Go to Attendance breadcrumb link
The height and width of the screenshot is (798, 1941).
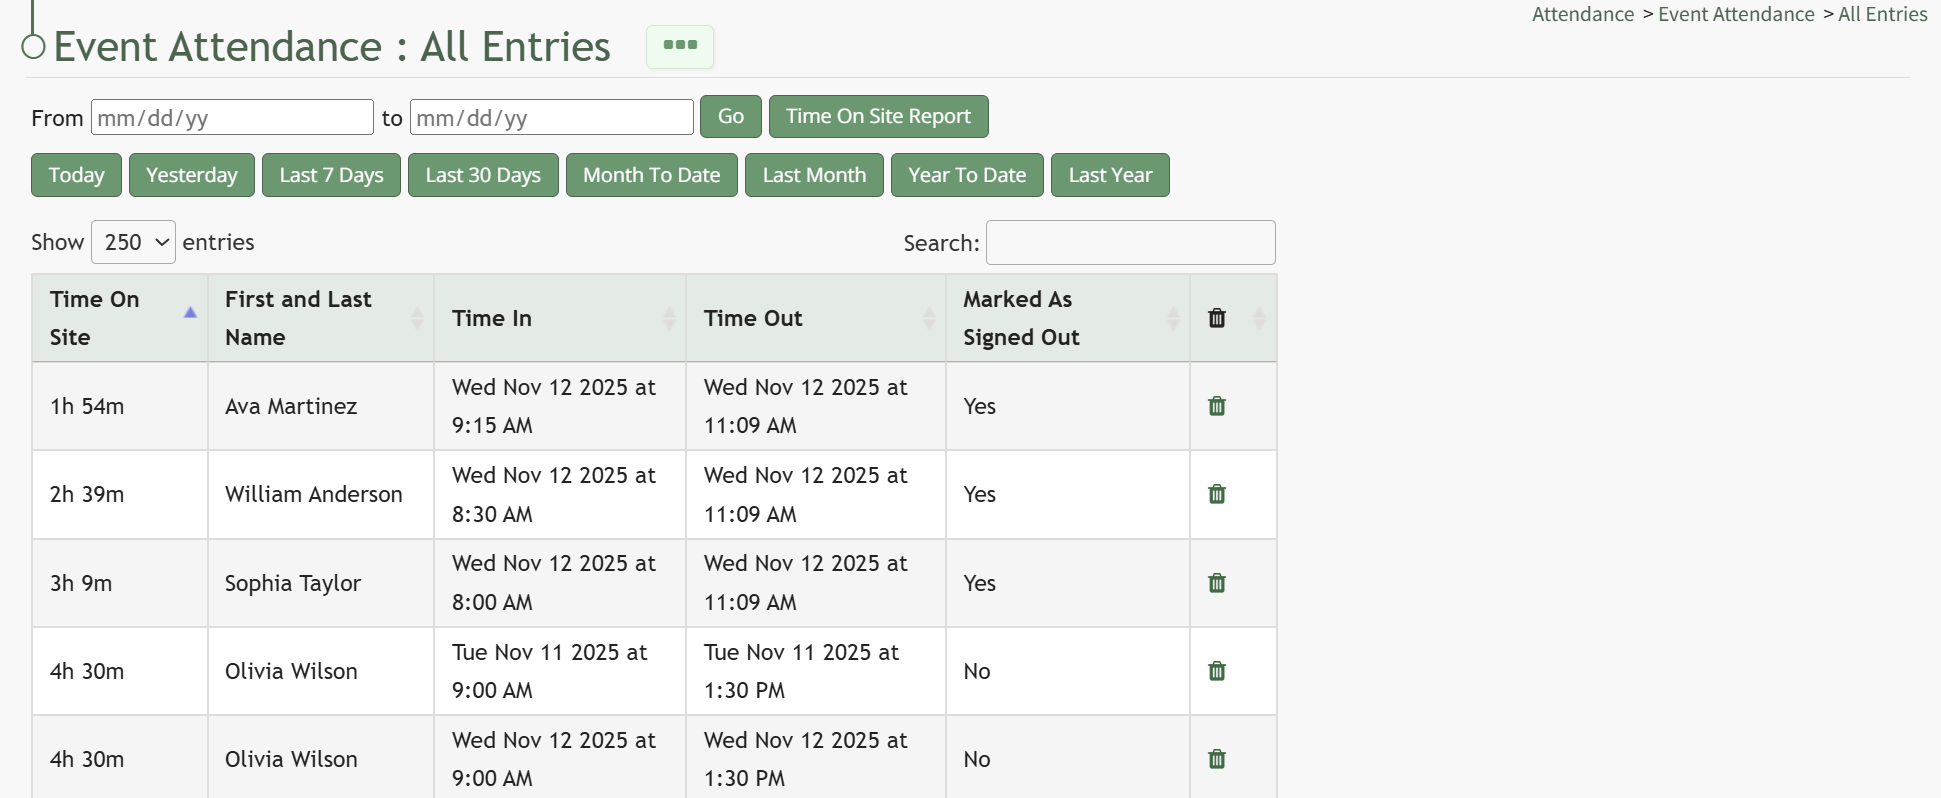(1583, 14)
